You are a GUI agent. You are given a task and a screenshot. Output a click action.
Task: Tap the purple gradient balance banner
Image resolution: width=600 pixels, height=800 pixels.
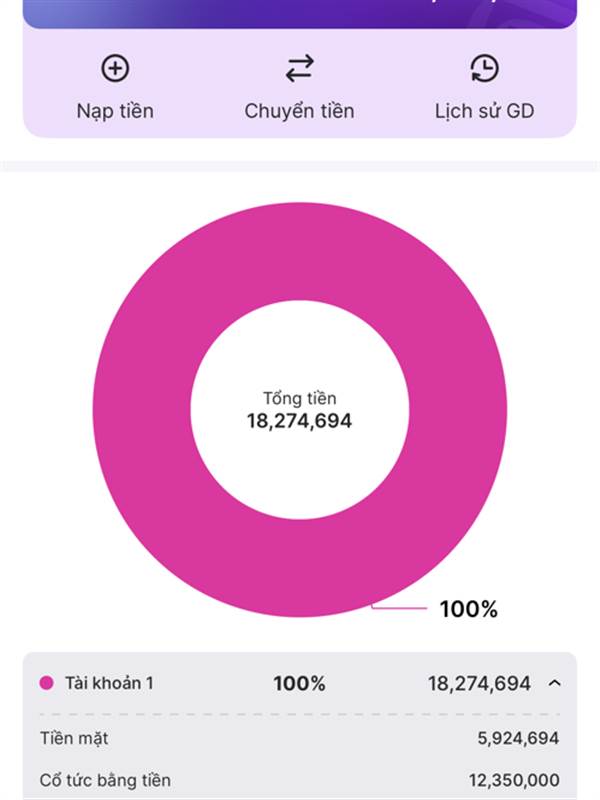(x=299, y=13)
